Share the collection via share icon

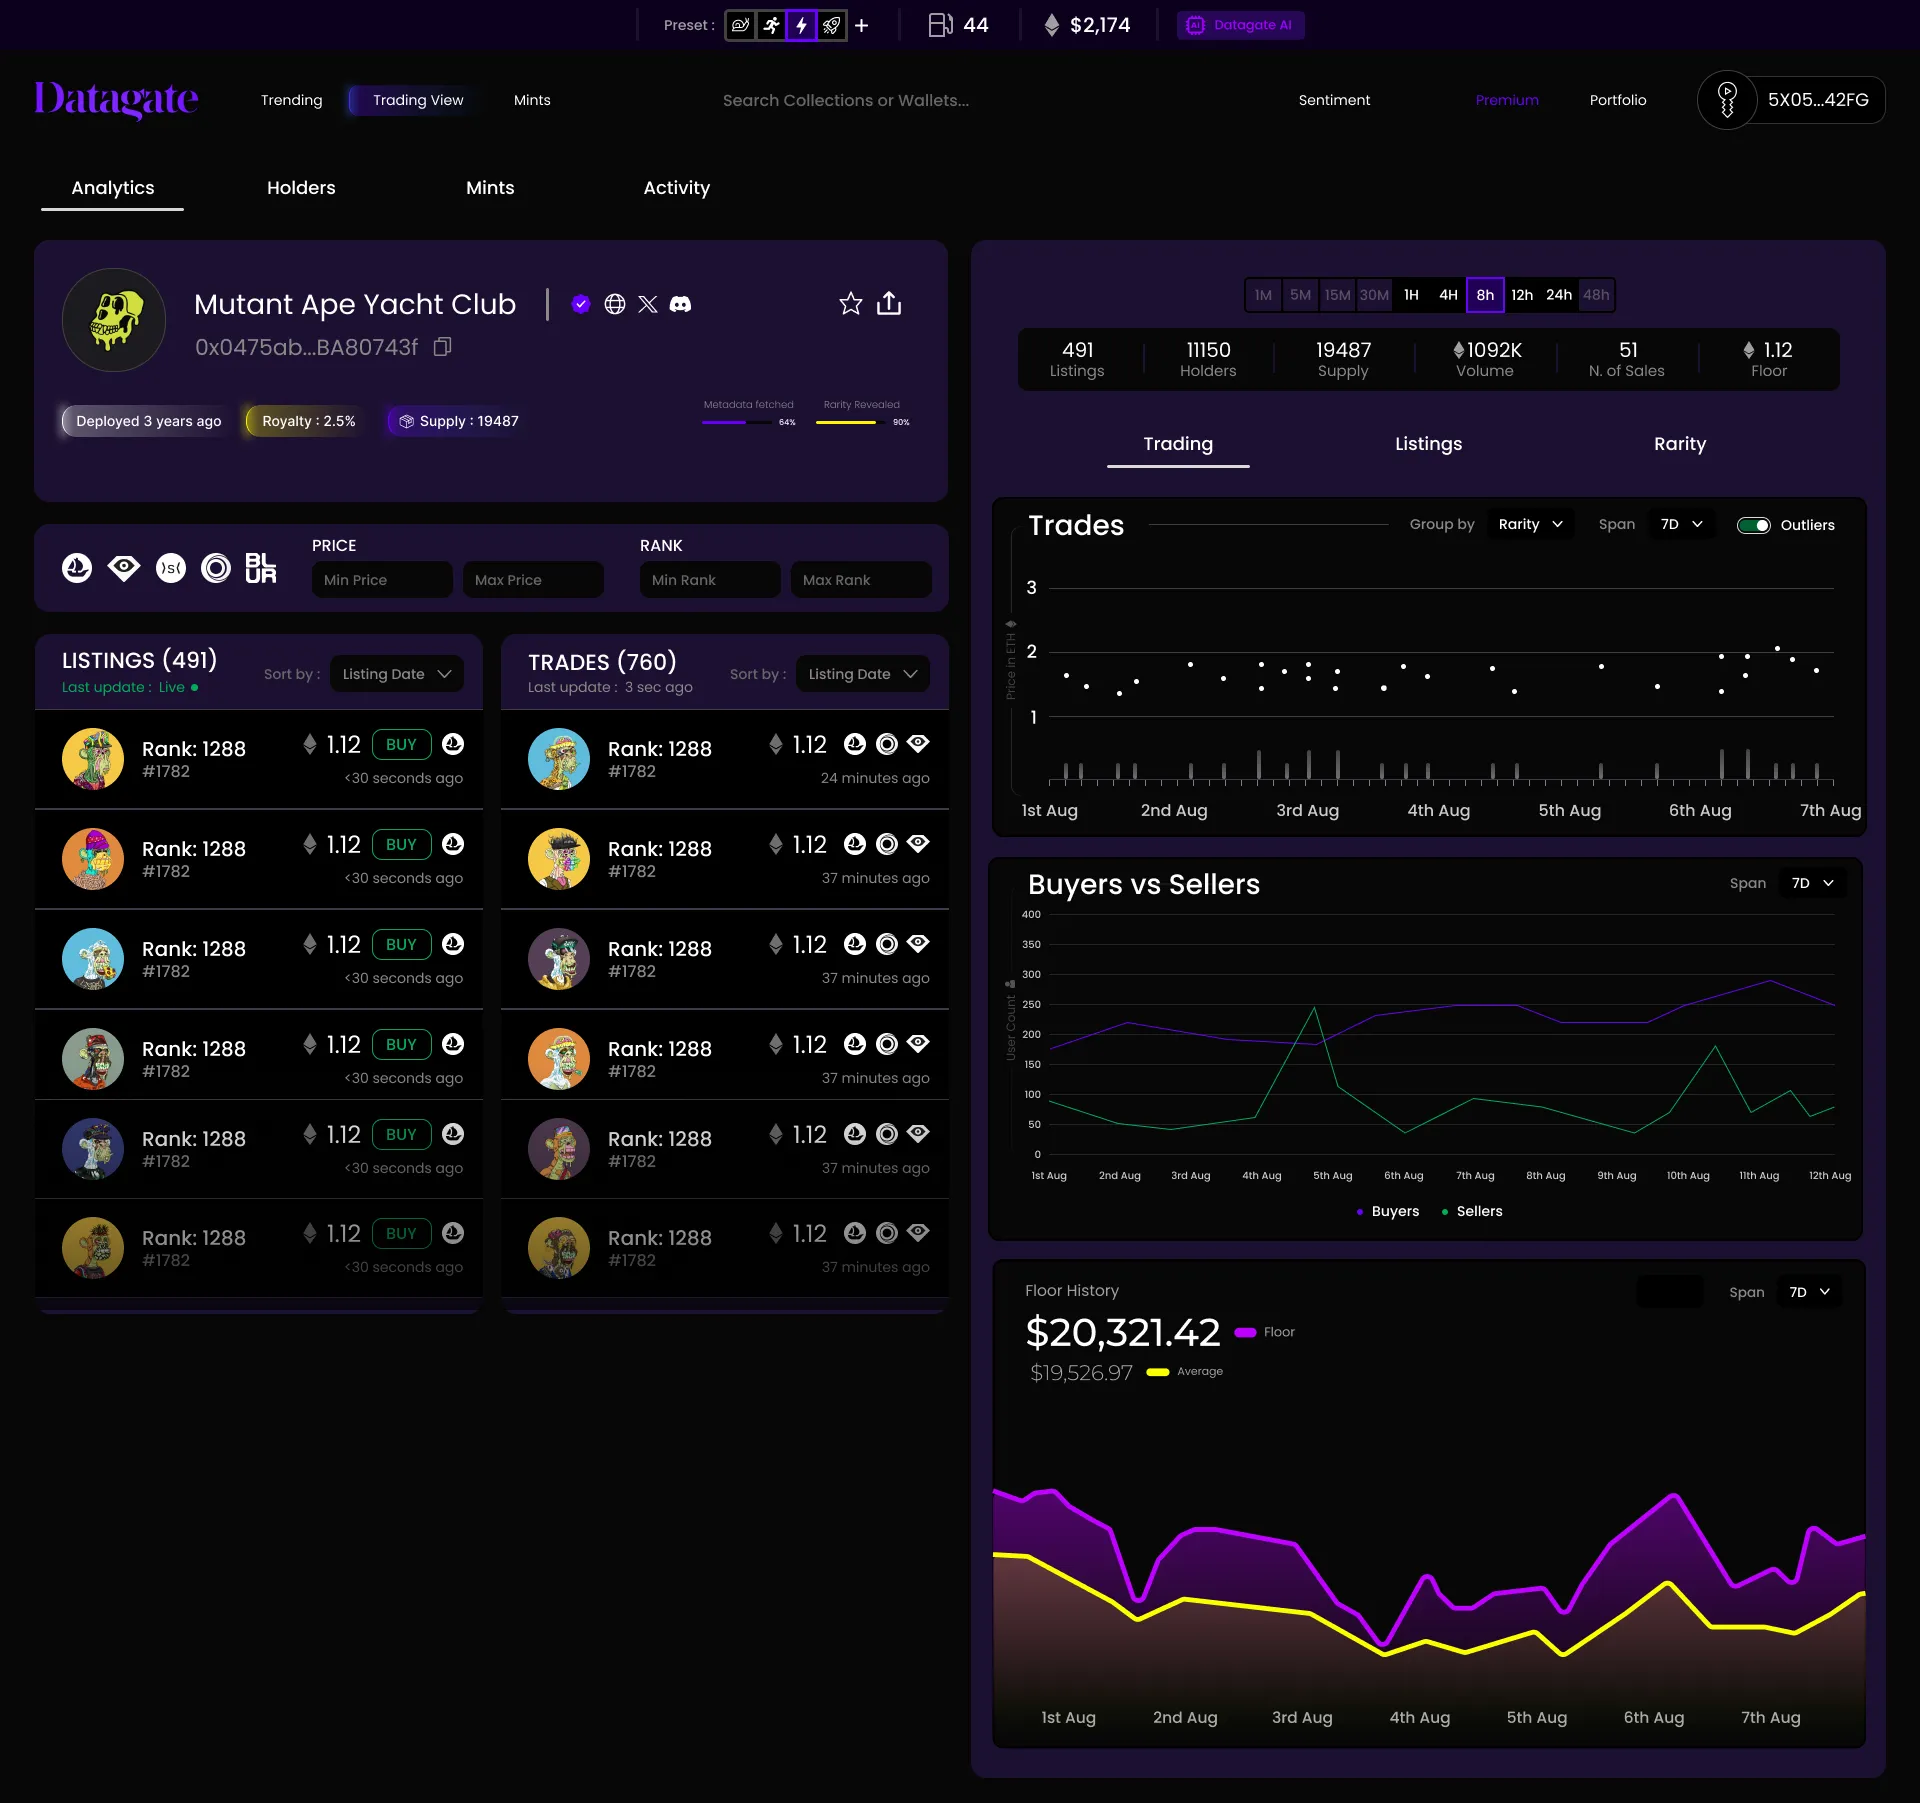tap(889, 303)
